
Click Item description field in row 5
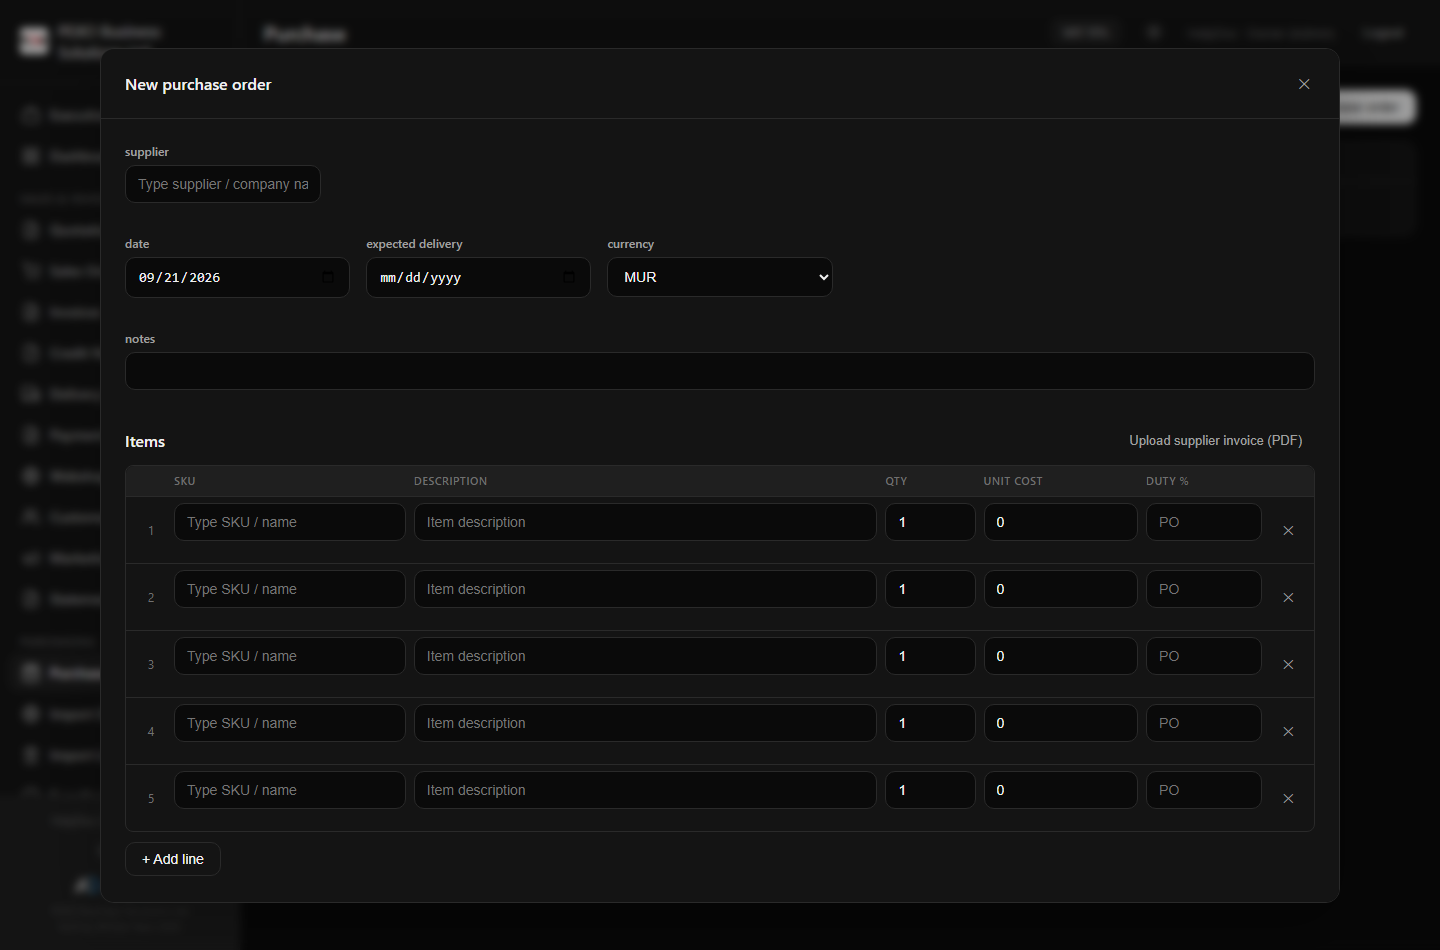[x=645, y=790]
